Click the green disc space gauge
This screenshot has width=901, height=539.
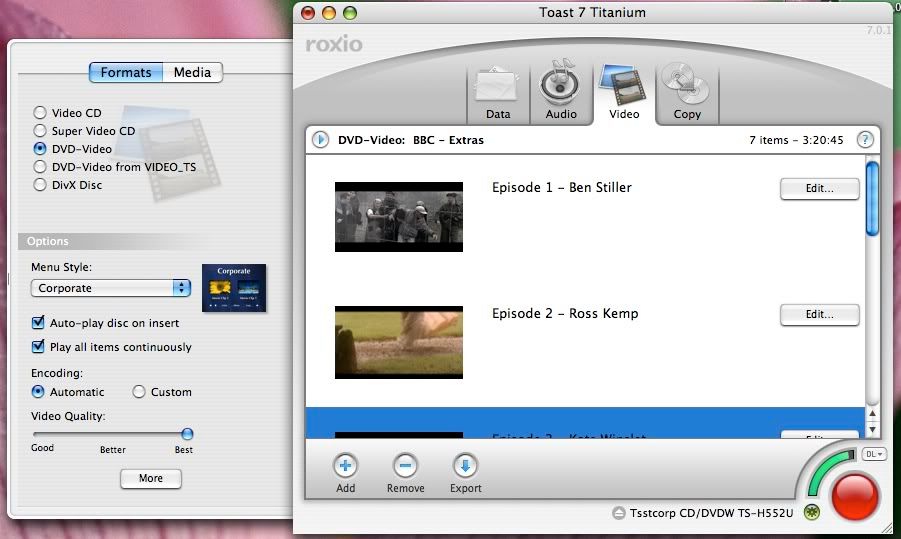click(827, 471)
